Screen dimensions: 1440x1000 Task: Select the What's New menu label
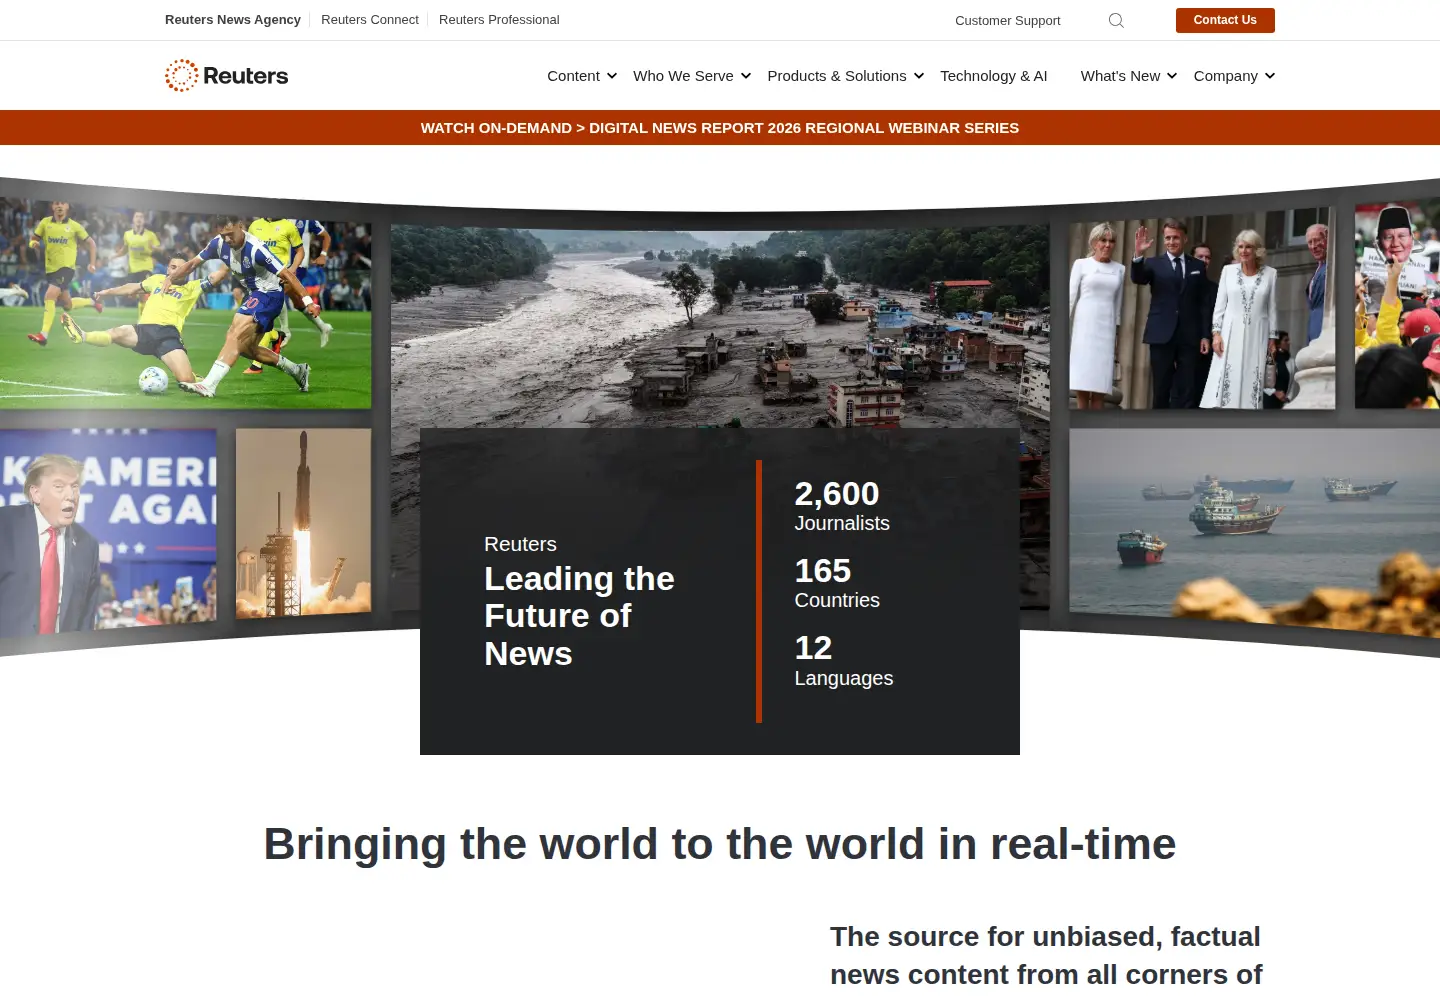point(1120,76)
